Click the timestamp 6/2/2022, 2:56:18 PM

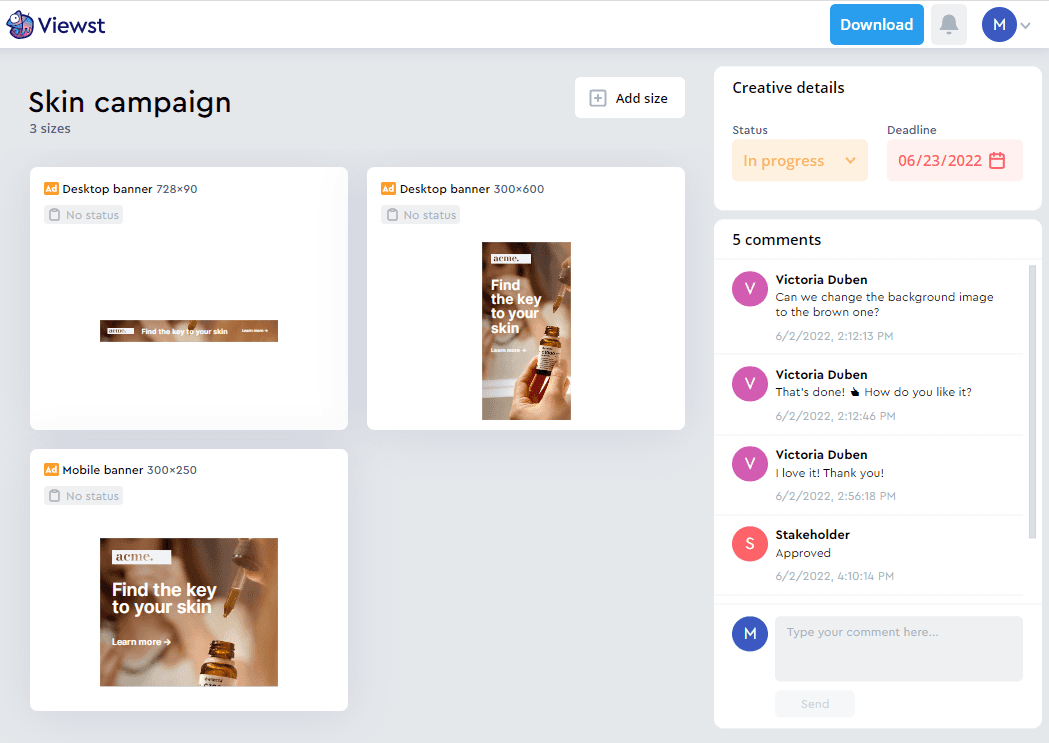[835, 496]
